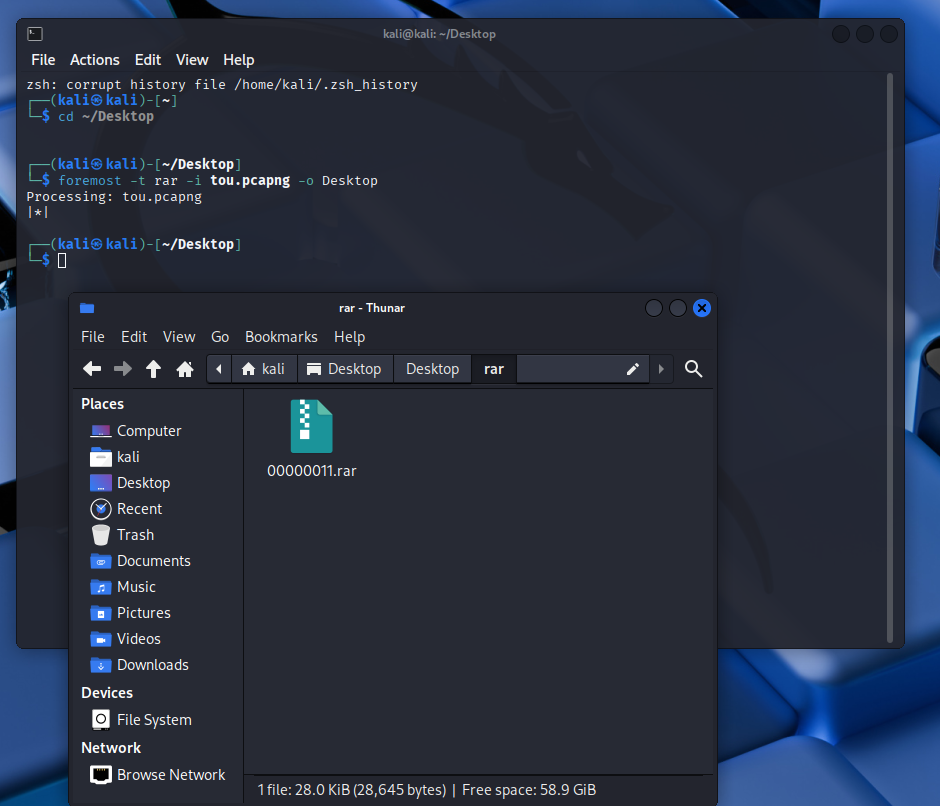Click the parent folder up arrow

153,369
